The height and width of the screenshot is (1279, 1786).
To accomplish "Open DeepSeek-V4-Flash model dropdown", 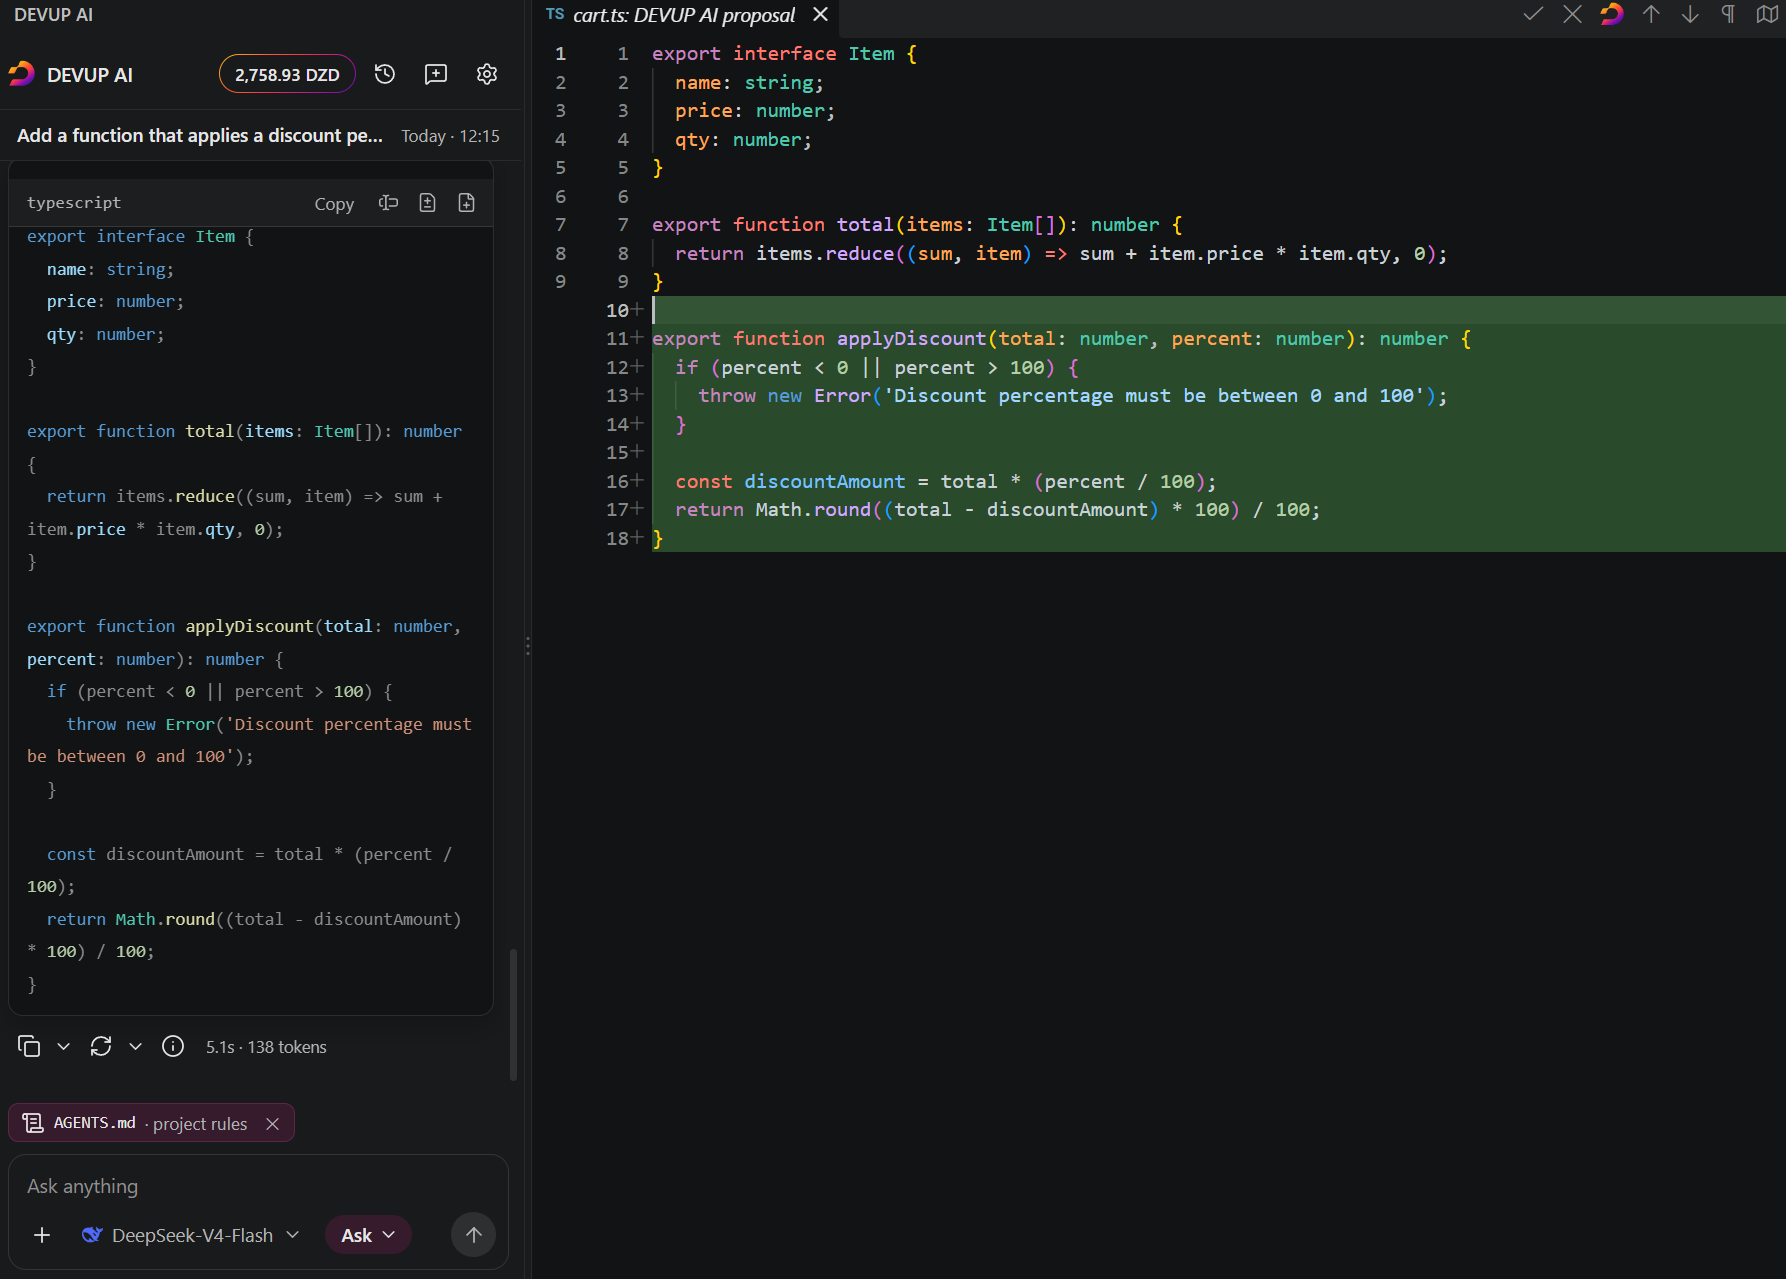I will [x=190, y=1235].
